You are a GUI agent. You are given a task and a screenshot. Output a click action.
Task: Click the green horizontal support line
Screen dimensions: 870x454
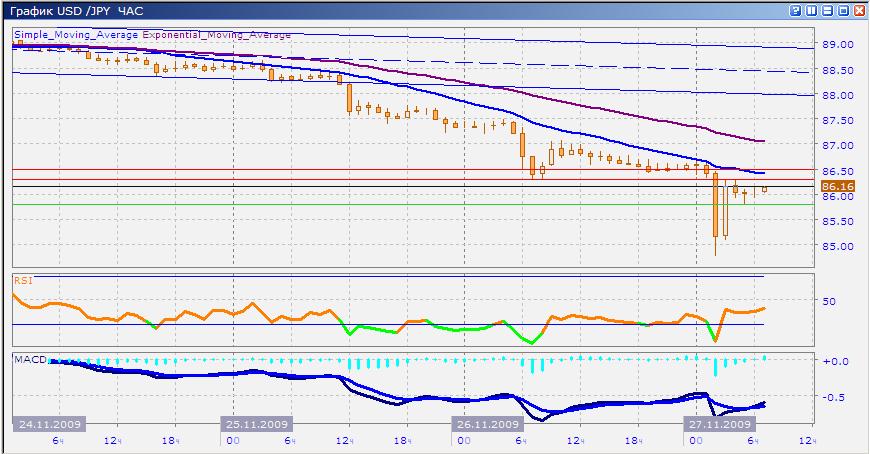[400, 205]
